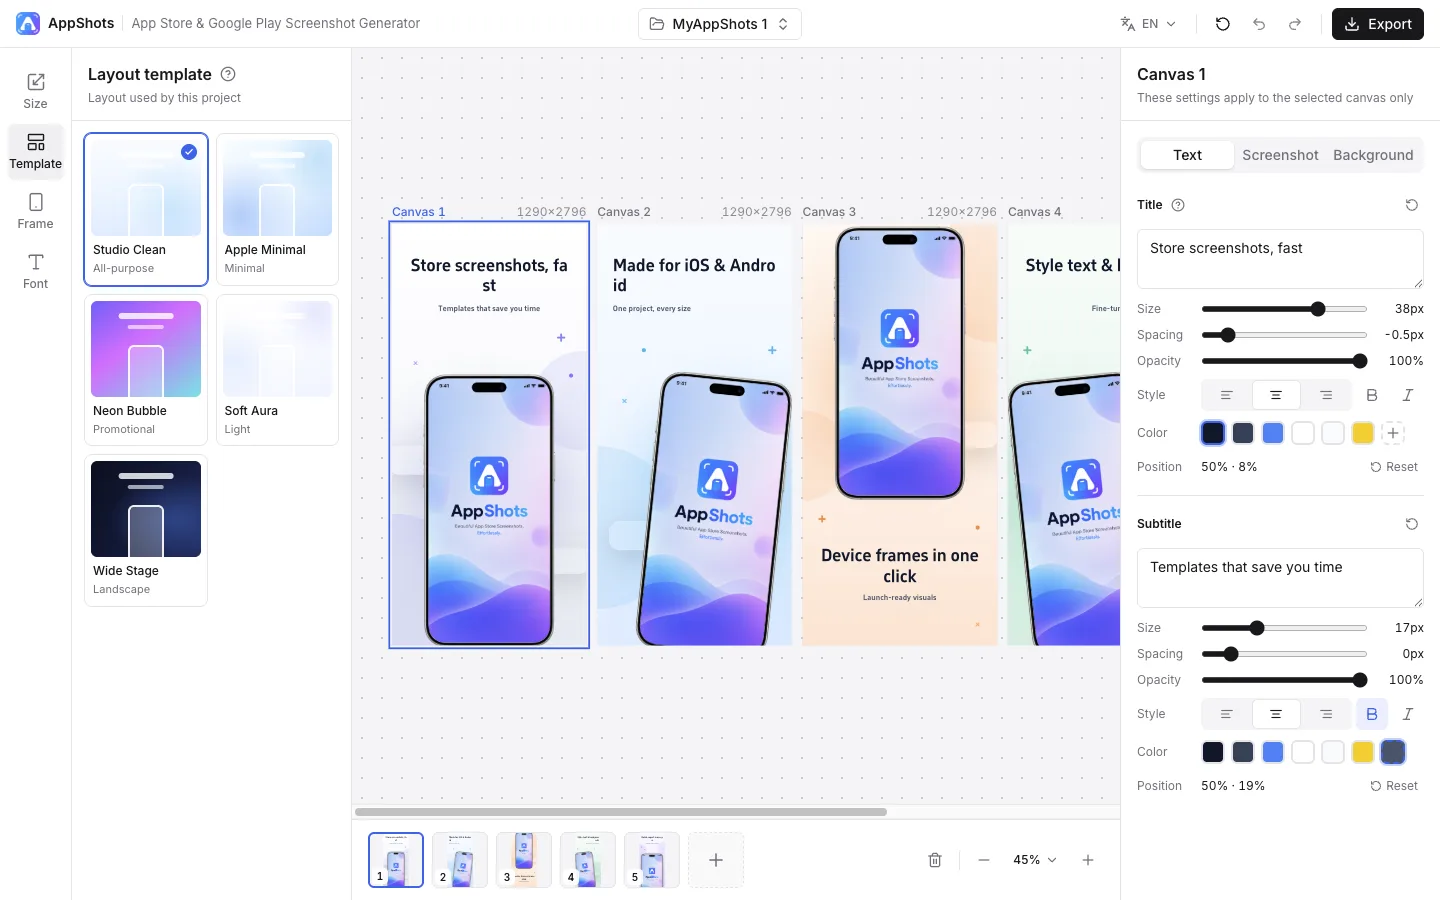Switch to the Background tab
1440x900 pixels.
[x=1373, y=155]
